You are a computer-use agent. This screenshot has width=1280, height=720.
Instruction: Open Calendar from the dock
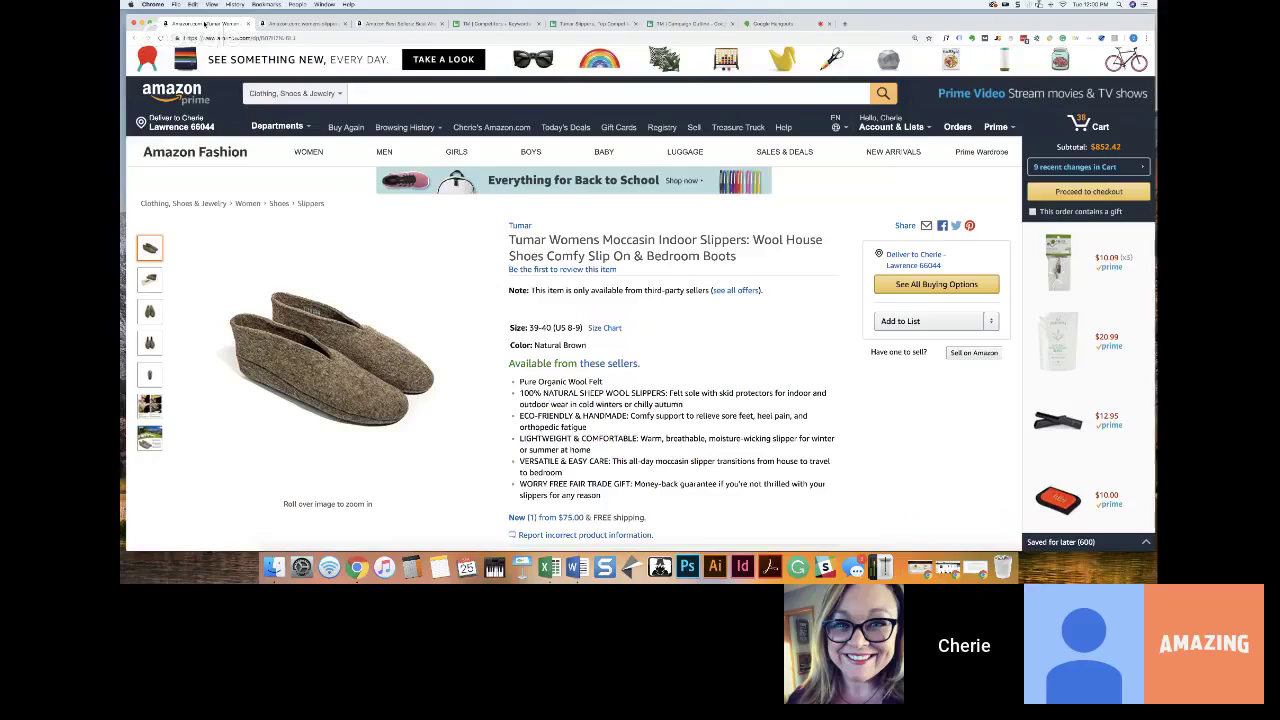click(467, 568)
